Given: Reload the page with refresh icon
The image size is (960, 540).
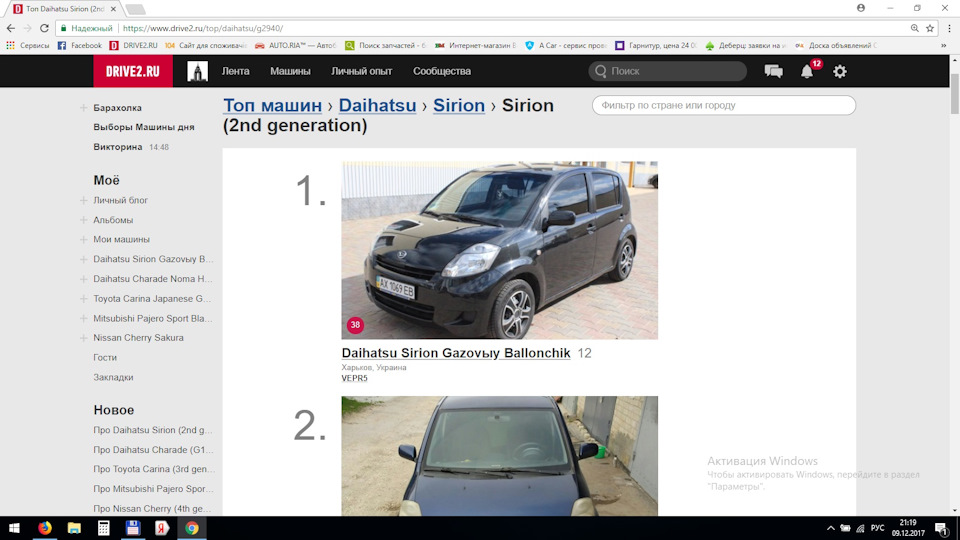Looking at the screenshot, I should click(x=44, y=28).
